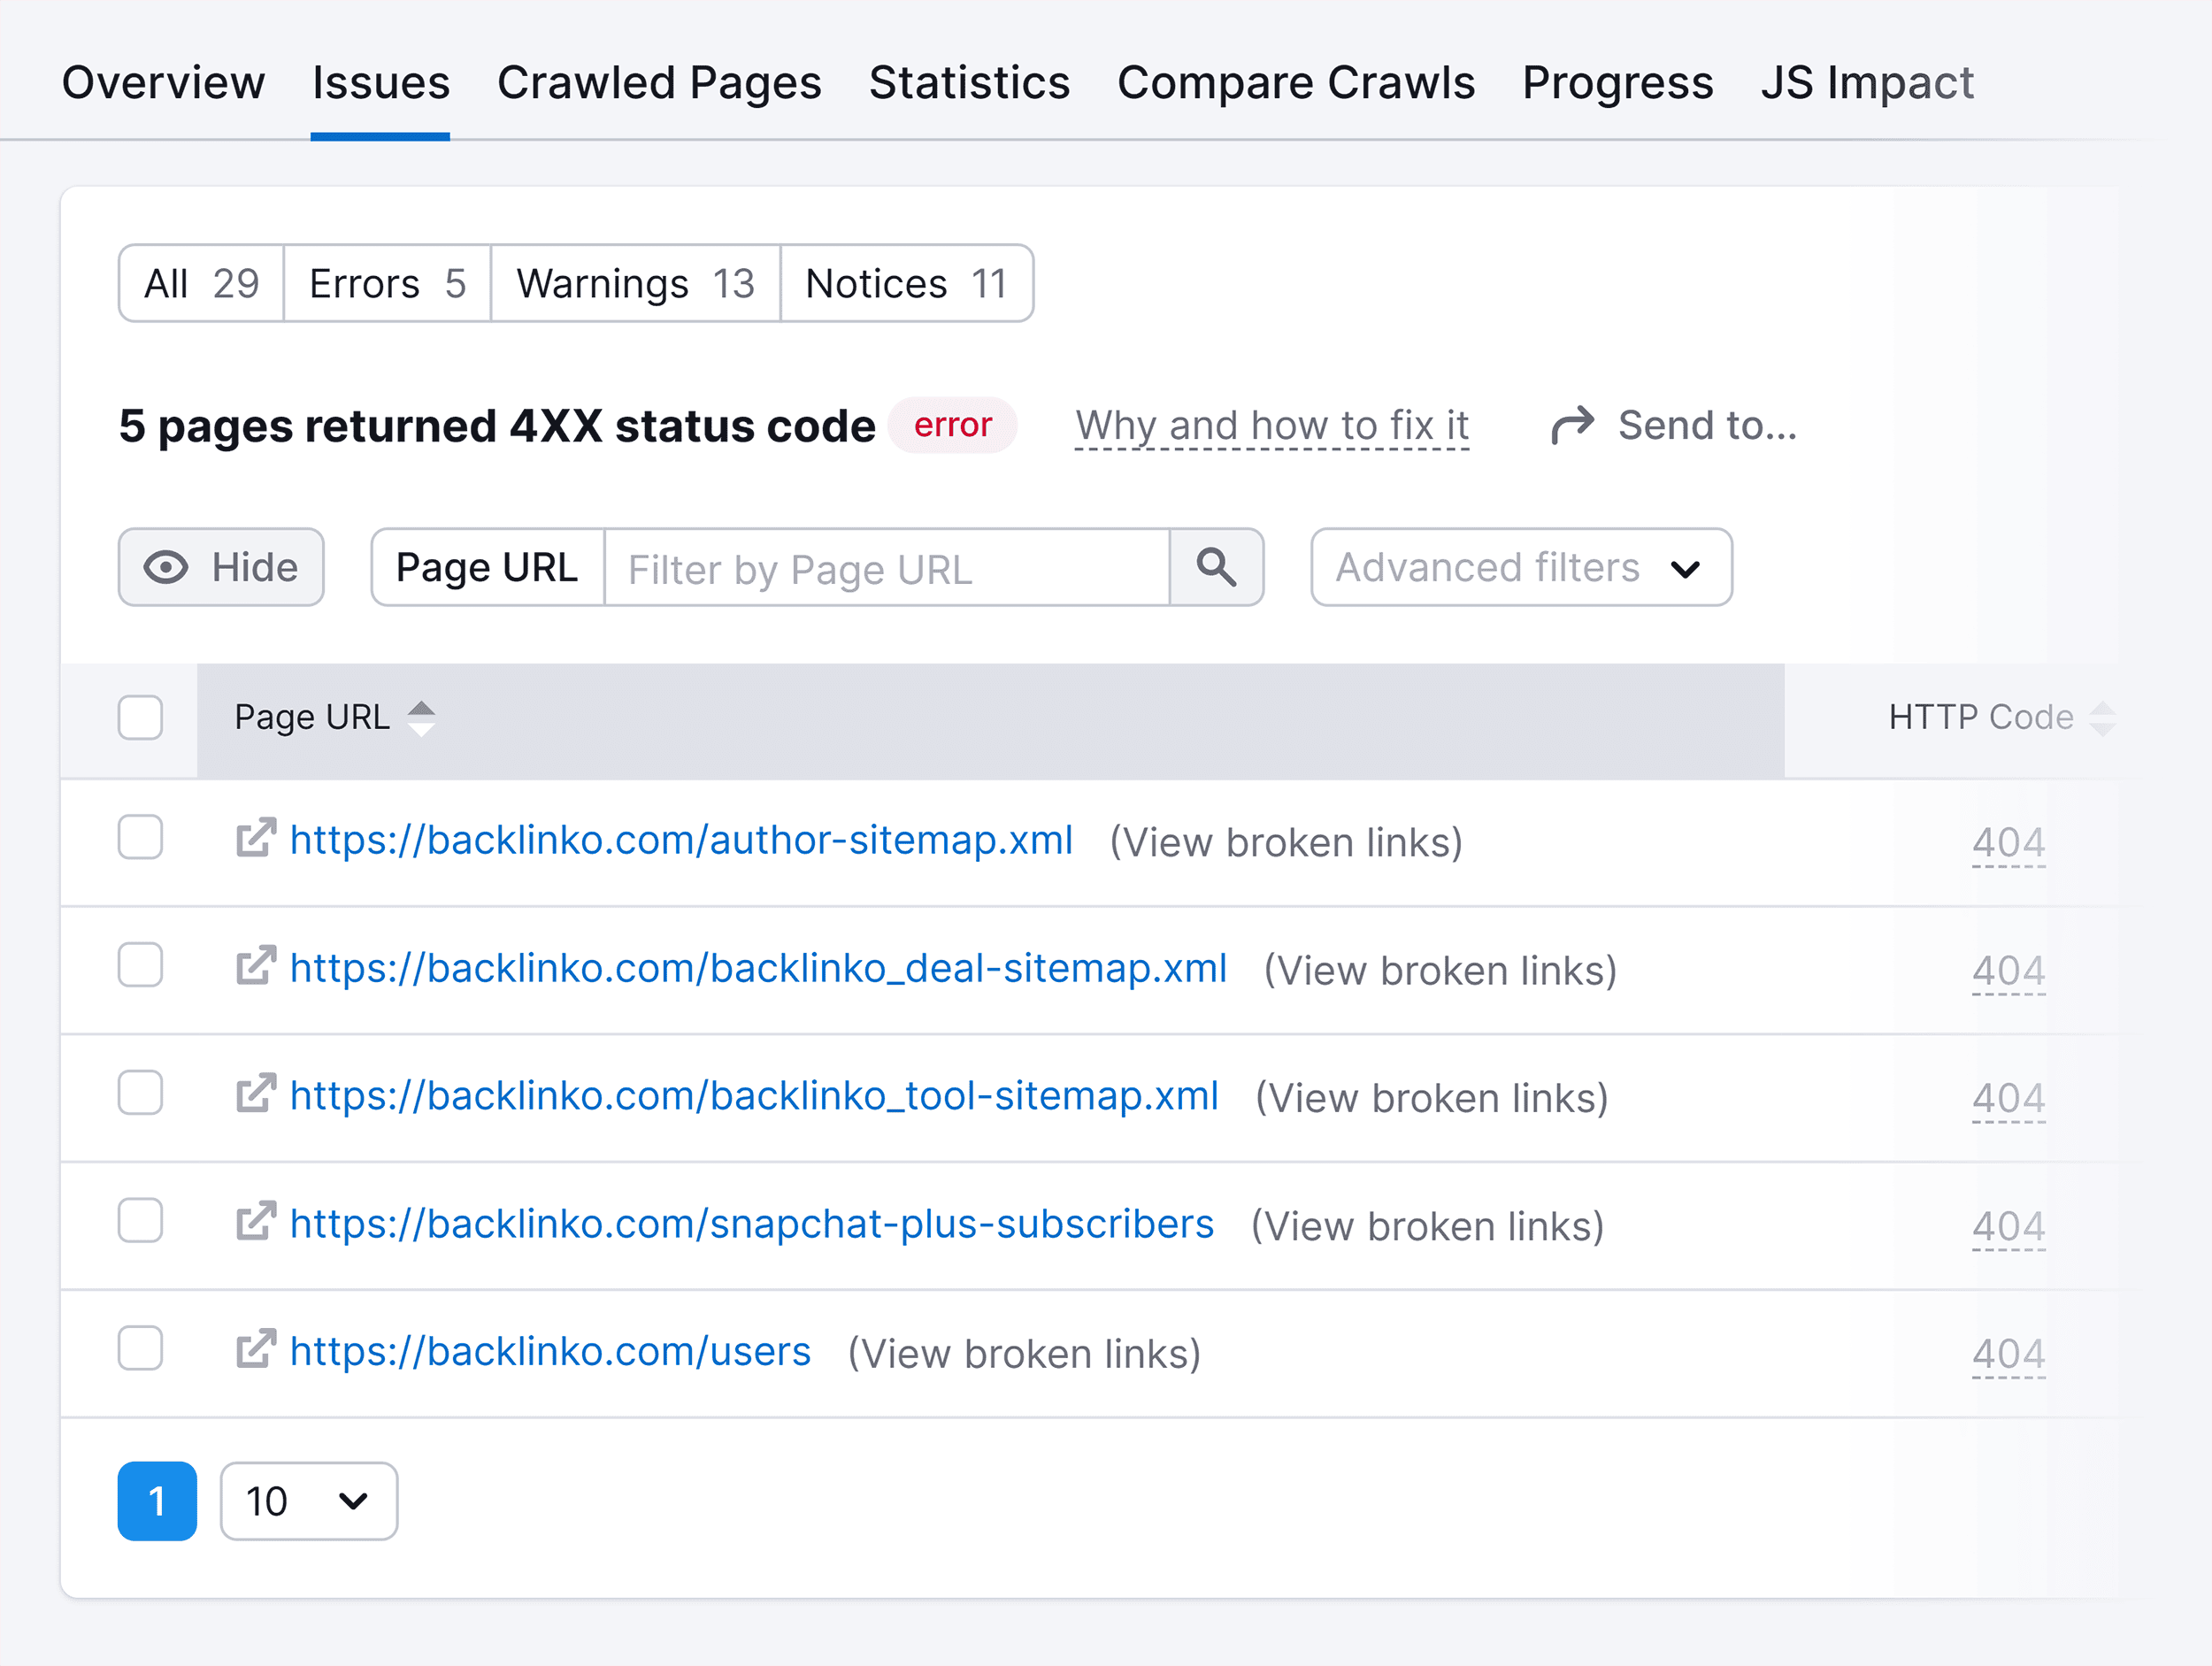This screenshot has width=2212, height=1666.
Task: Open external link icon beside author-sitemap.xml
Action: tap(255, 840)
